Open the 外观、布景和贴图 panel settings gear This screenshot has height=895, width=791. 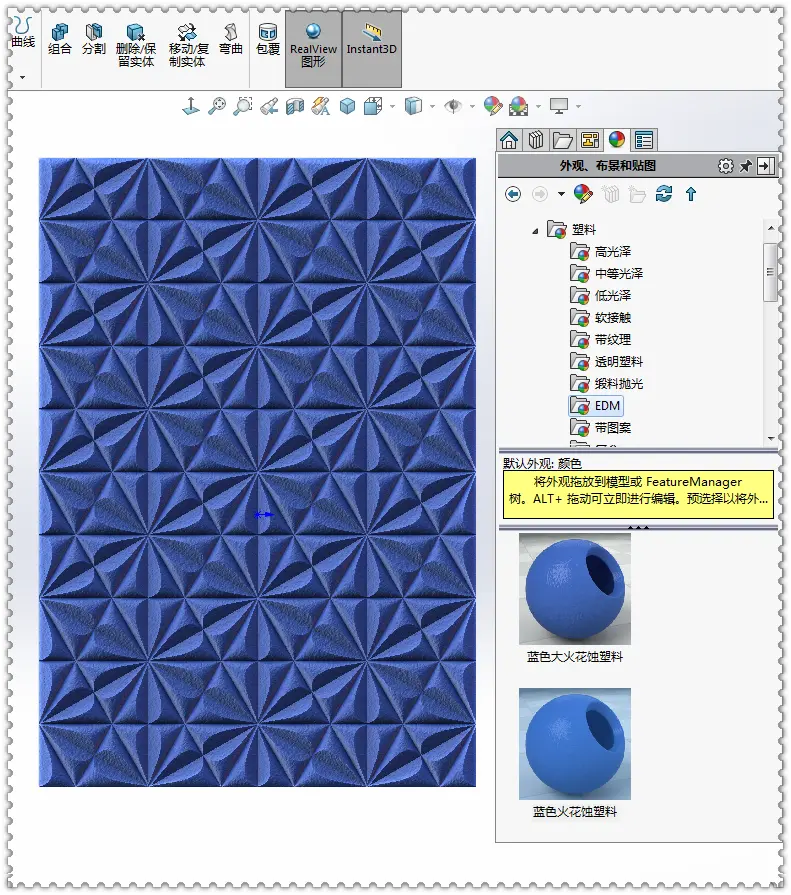click(x=725, y=166)
